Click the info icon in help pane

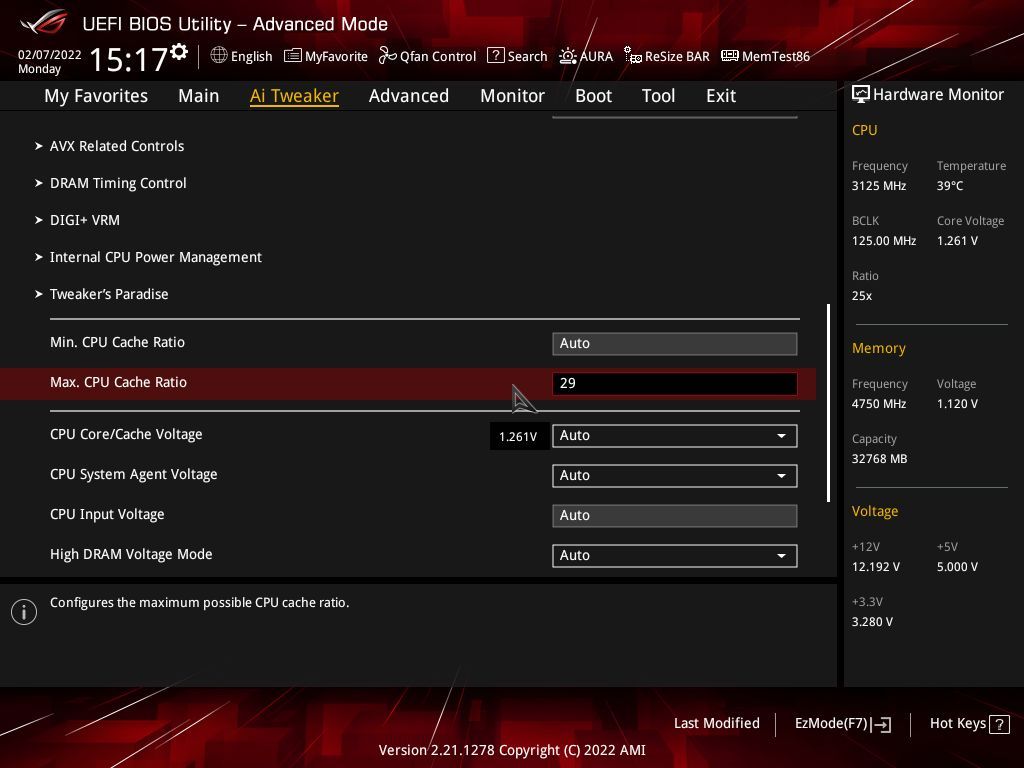pyautogui.click(x=24, y=612)
